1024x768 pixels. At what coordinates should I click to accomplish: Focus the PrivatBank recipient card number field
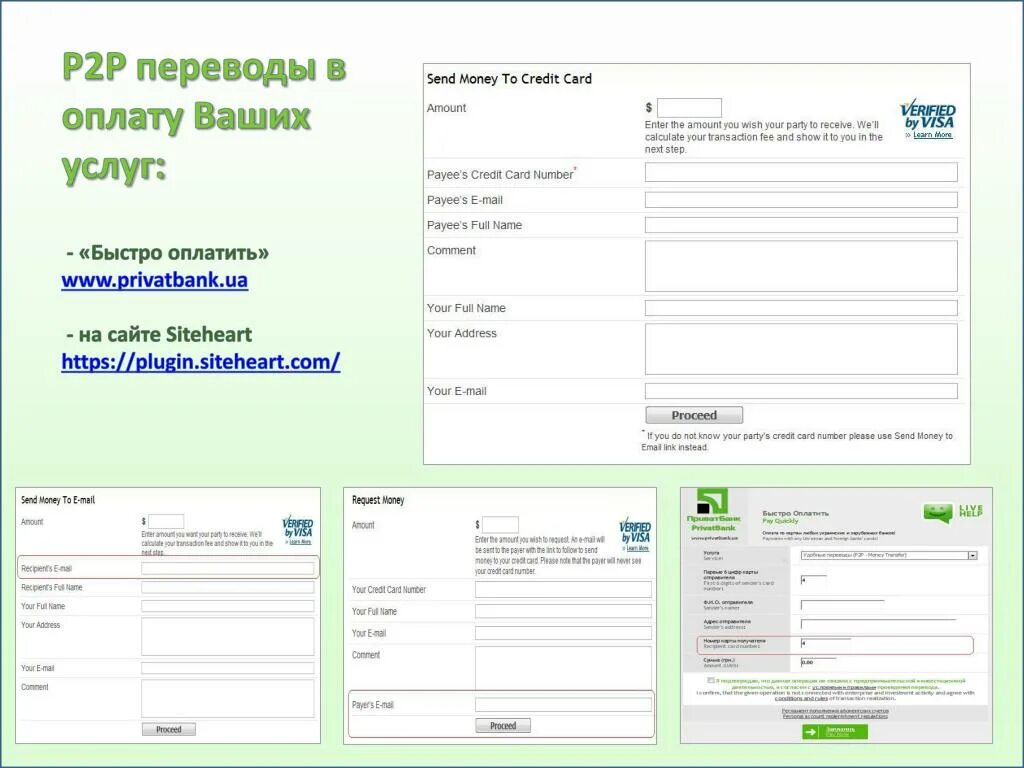coord(825,643)
